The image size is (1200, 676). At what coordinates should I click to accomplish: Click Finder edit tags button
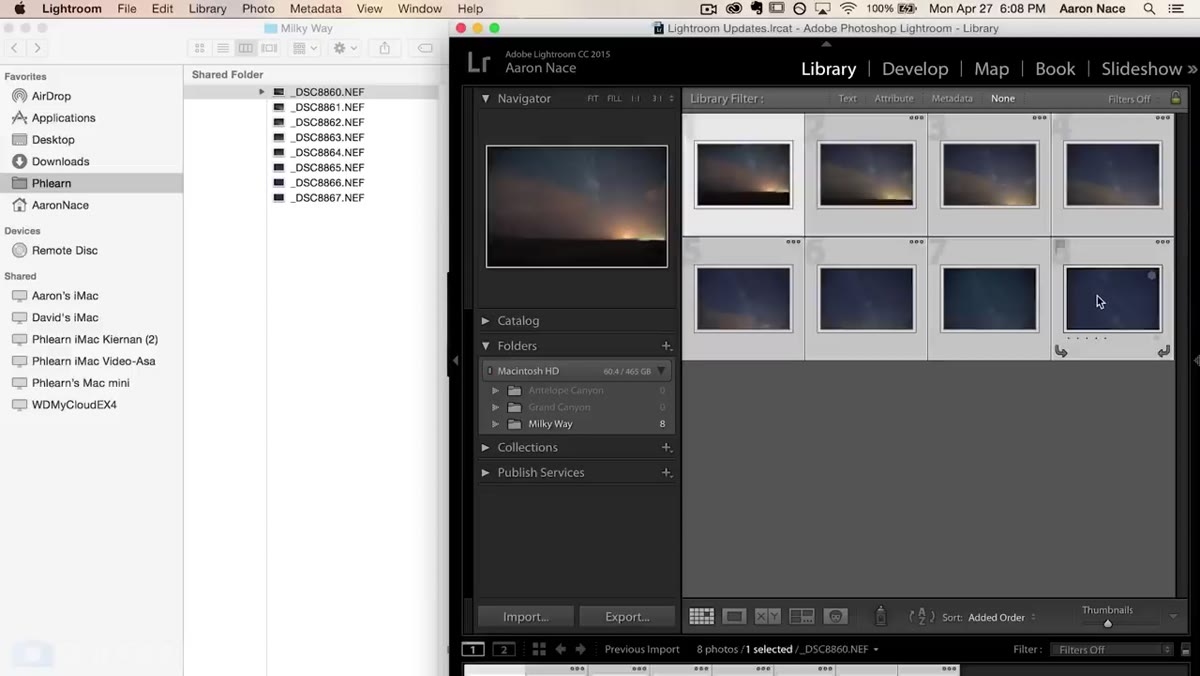click(425, 48)
